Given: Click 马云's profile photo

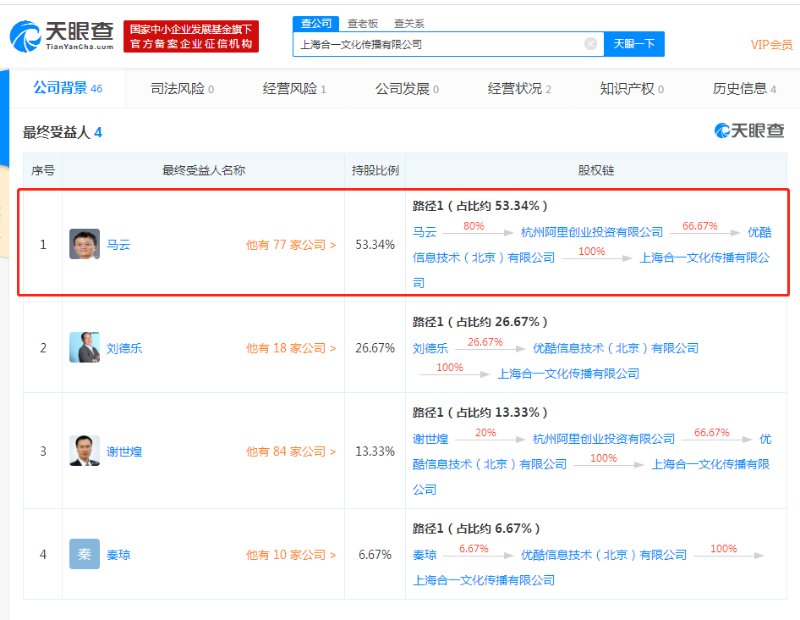Looking at the screenshot, I should click(85, 244).
